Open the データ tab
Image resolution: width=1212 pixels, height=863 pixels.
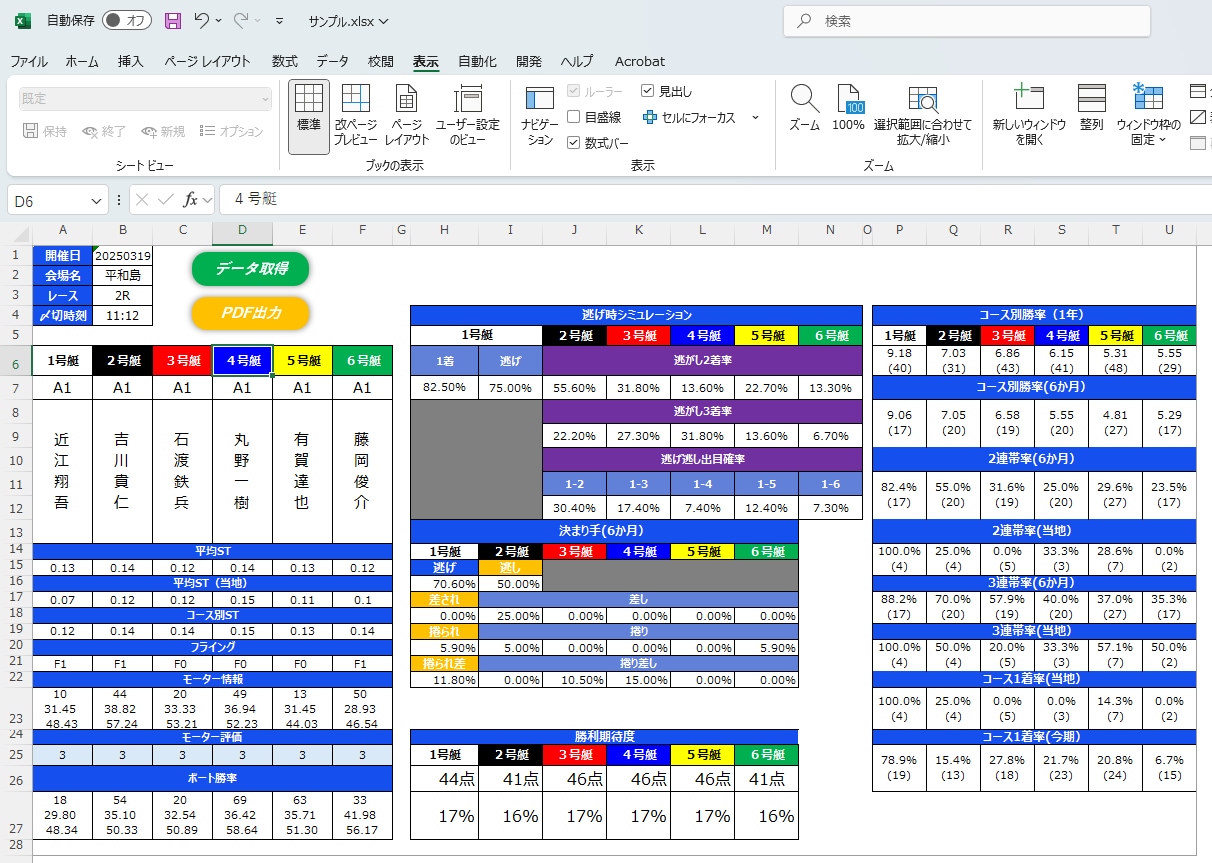click(333, 61)
